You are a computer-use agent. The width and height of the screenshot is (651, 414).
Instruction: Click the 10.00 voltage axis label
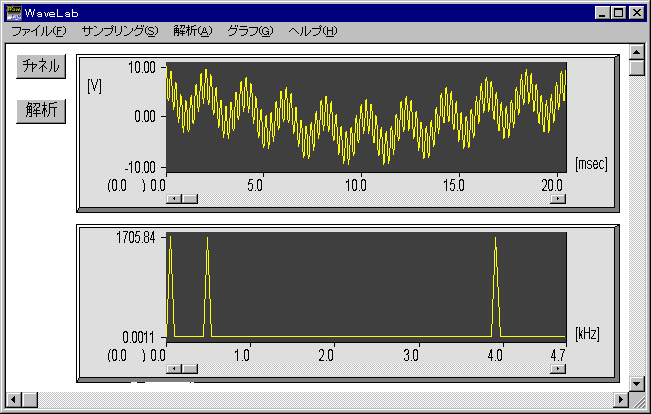click(142, 68)
